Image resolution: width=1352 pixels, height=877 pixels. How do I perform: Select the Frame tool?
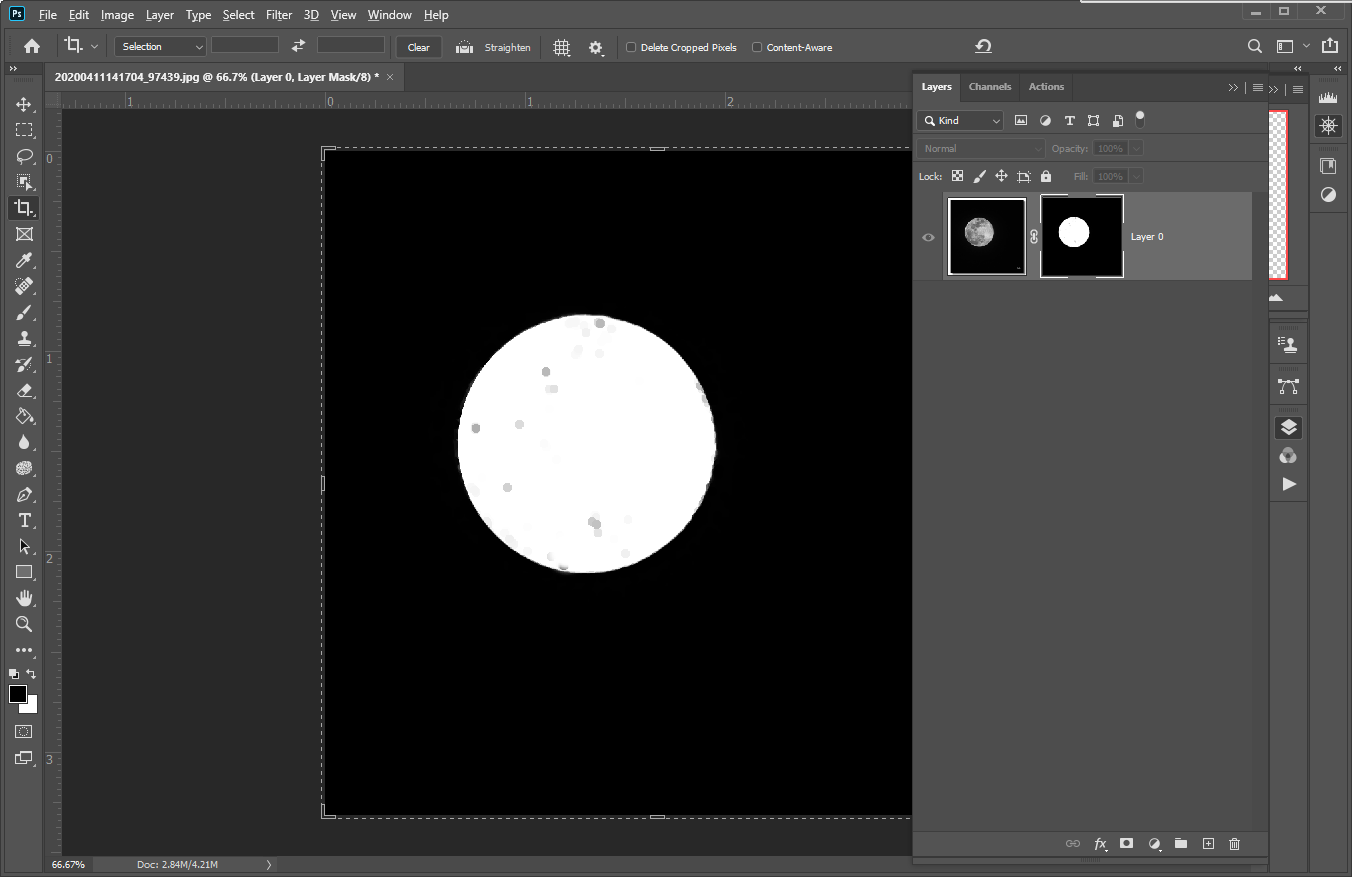(x=24, y=234)
